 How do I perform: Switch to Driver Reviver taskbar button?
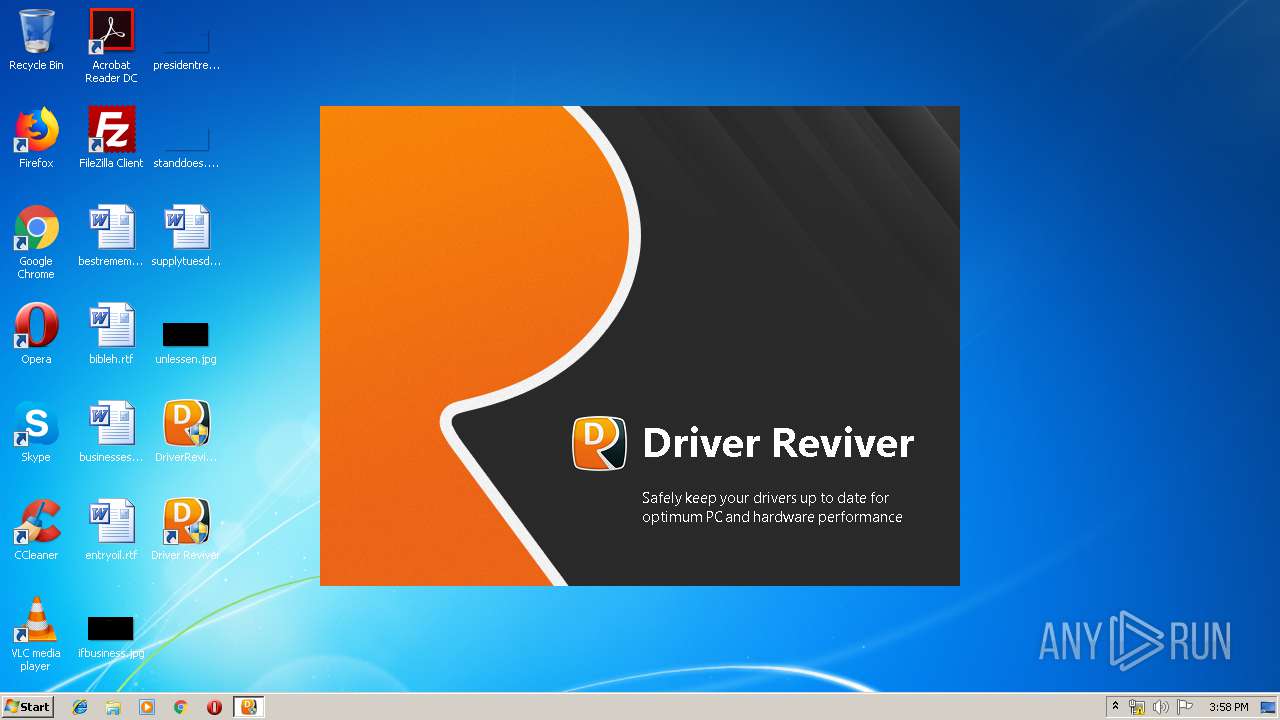249,707
